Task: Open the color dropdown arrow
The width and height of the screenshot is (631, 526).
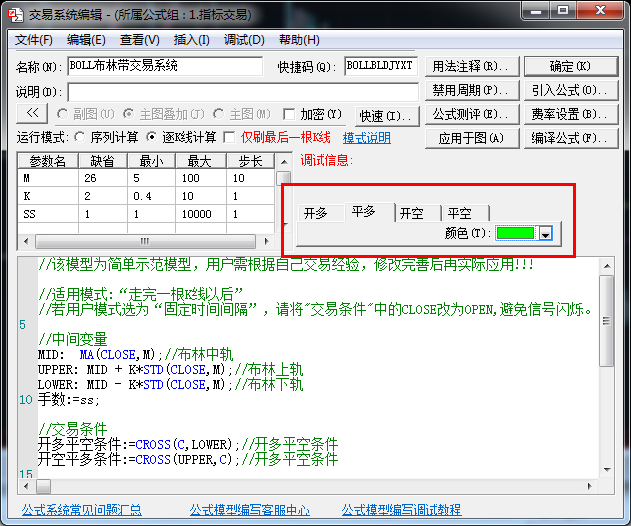Action: (x=545, y=233)
